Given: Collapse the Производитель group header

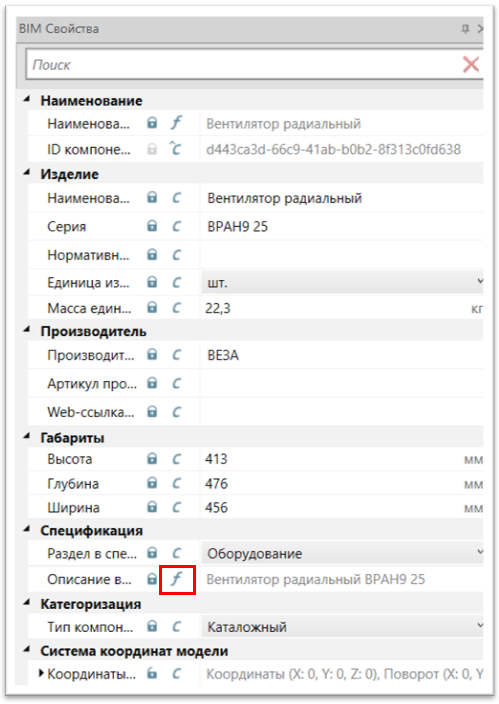Looking at the screenshot, I should coord(27,330).
